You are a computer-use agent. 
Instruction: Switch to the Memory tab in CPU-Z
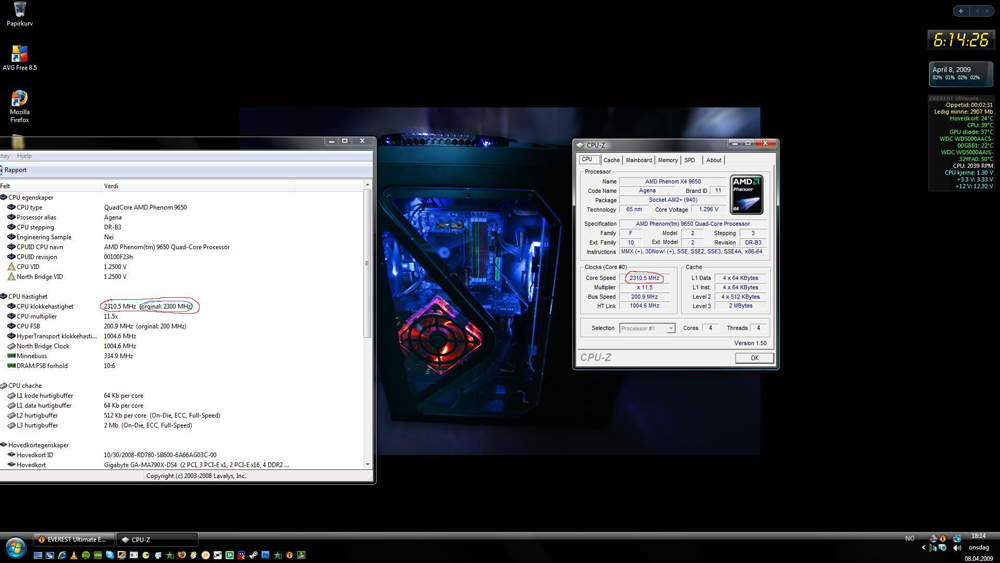click(x=668, y=160)
